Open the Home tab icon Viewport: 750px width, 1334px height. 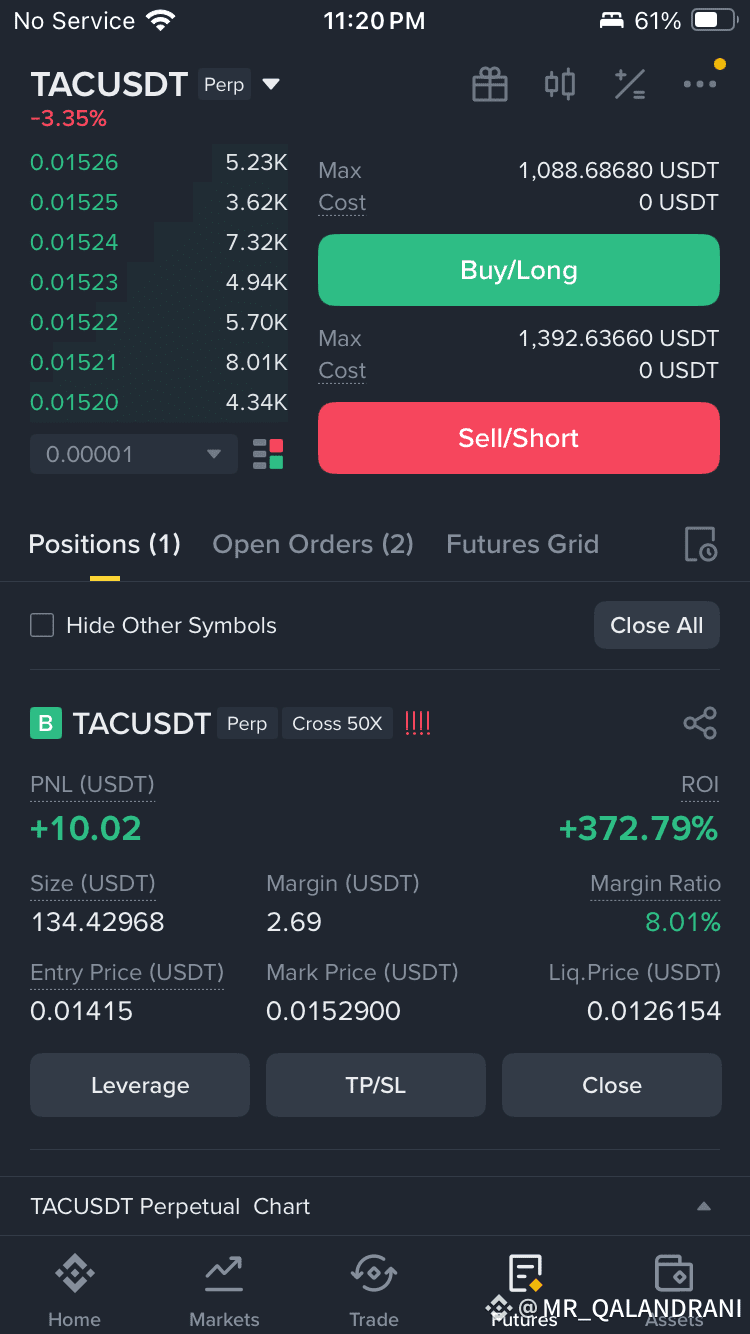pyautogui.click(x=74, y=1273)
